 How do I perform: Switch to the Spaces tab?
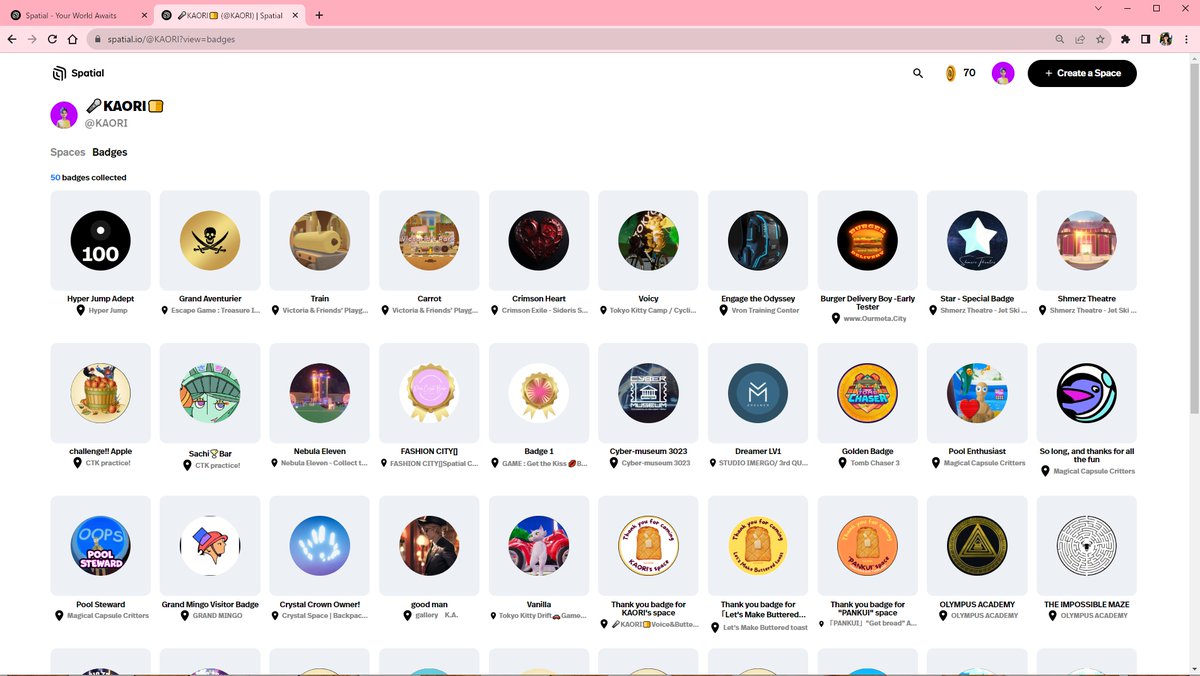click(x=68, y=152)
